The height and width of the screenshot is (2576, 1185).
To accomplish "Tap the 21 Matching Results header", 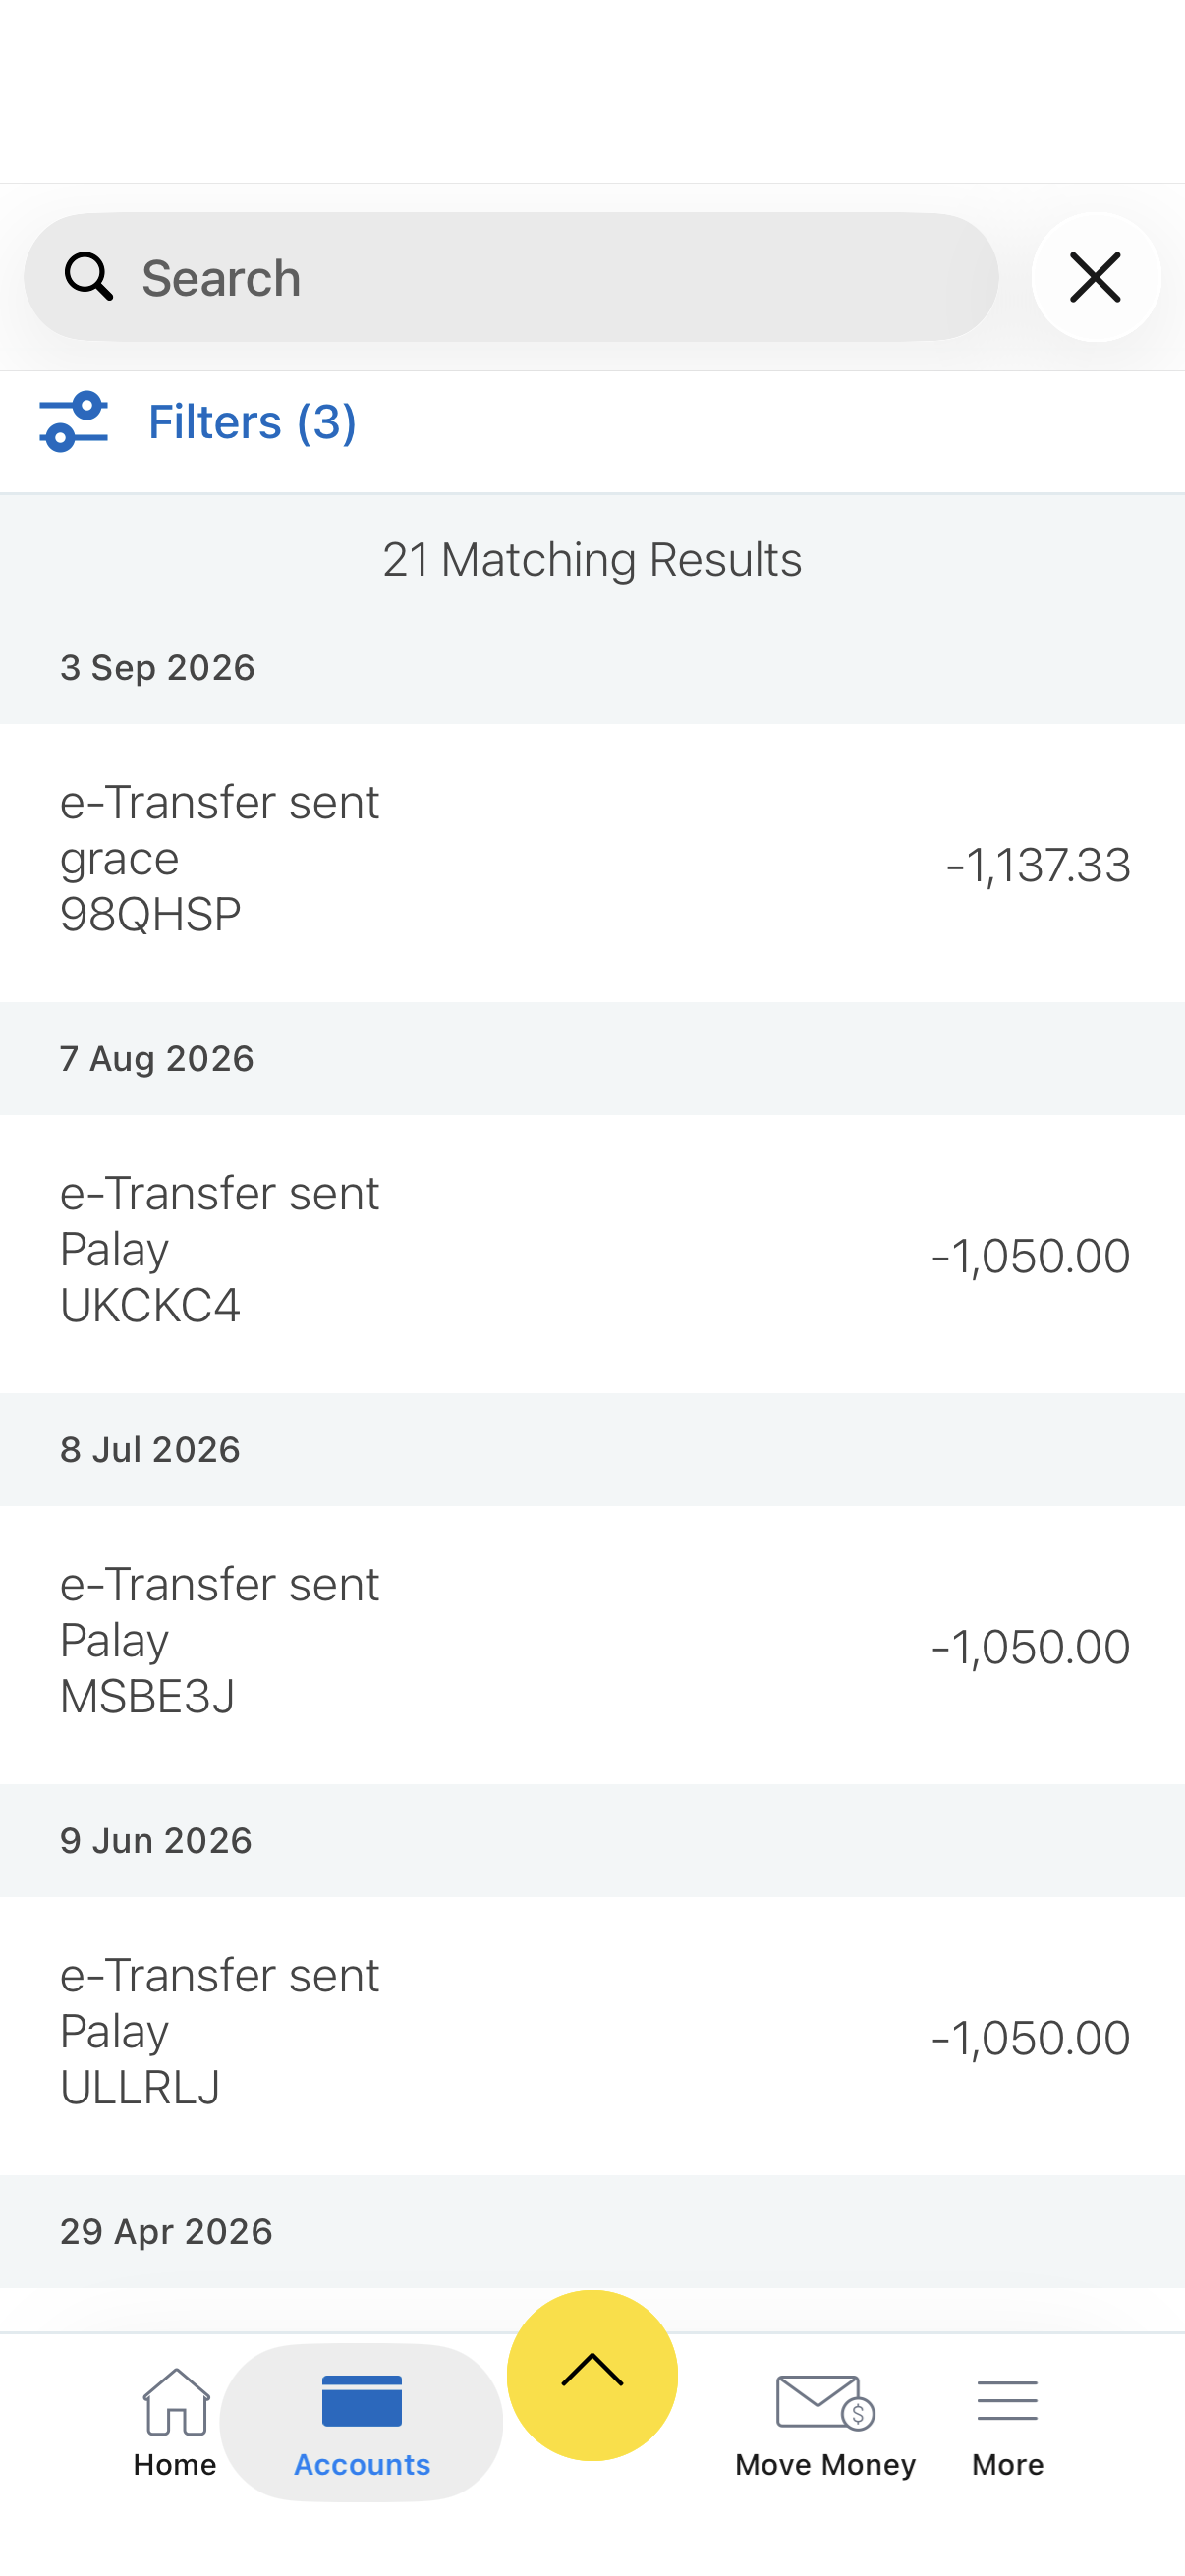I will point(592,559).
